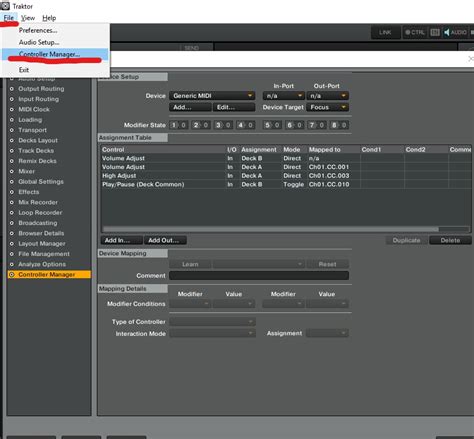Select the Track Decks preferences page

pyautogui.click(x=36, y=151)
